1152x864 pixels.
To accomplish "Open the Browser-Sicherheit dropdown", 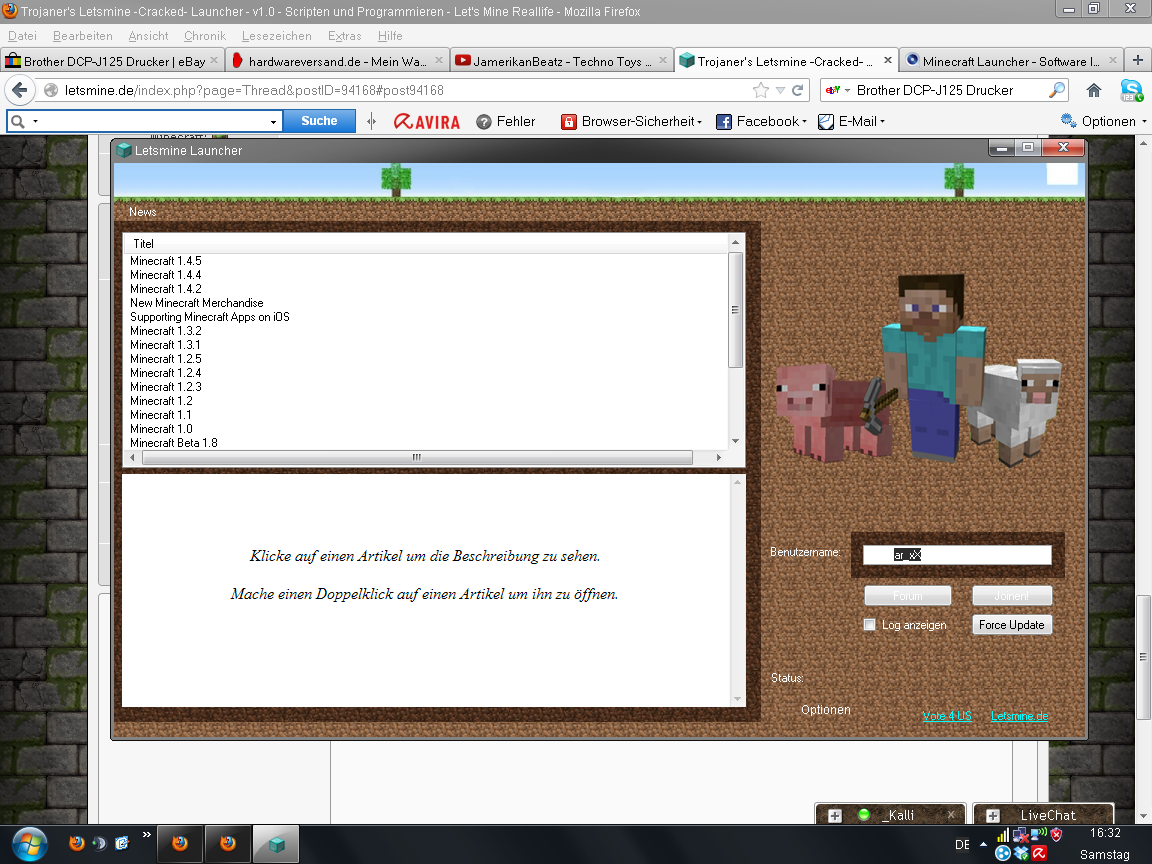I will pyautogui.click(x=632, y=121).
